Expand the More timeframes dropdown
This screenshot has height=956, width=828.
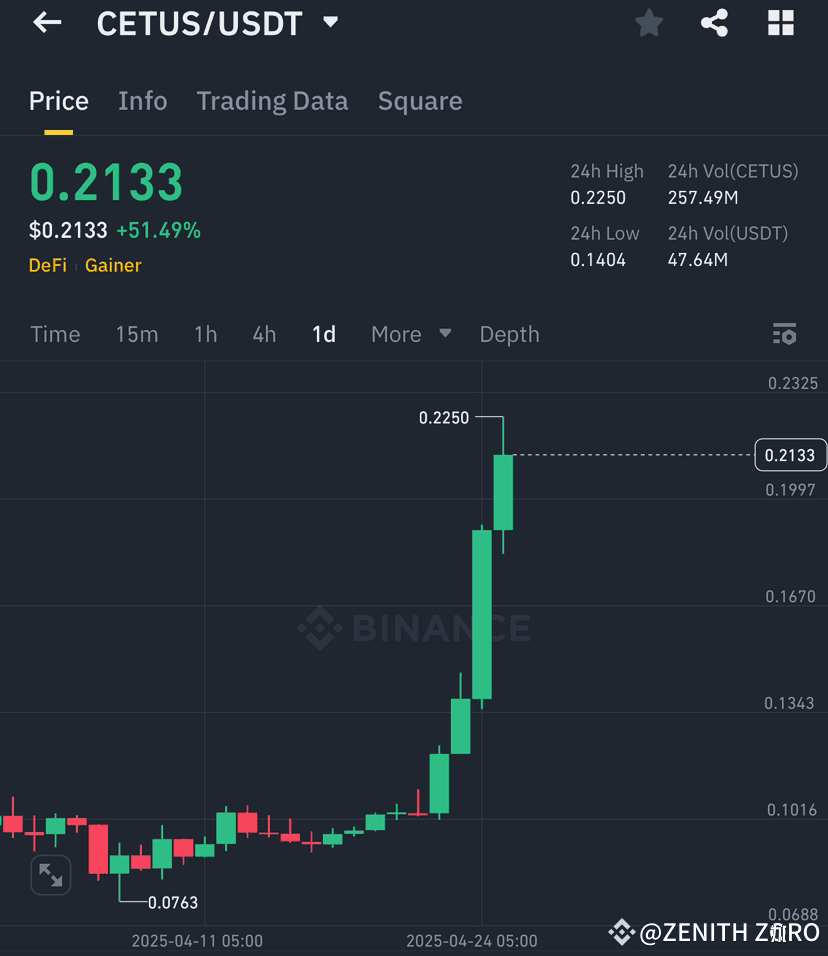coord(410,334)
